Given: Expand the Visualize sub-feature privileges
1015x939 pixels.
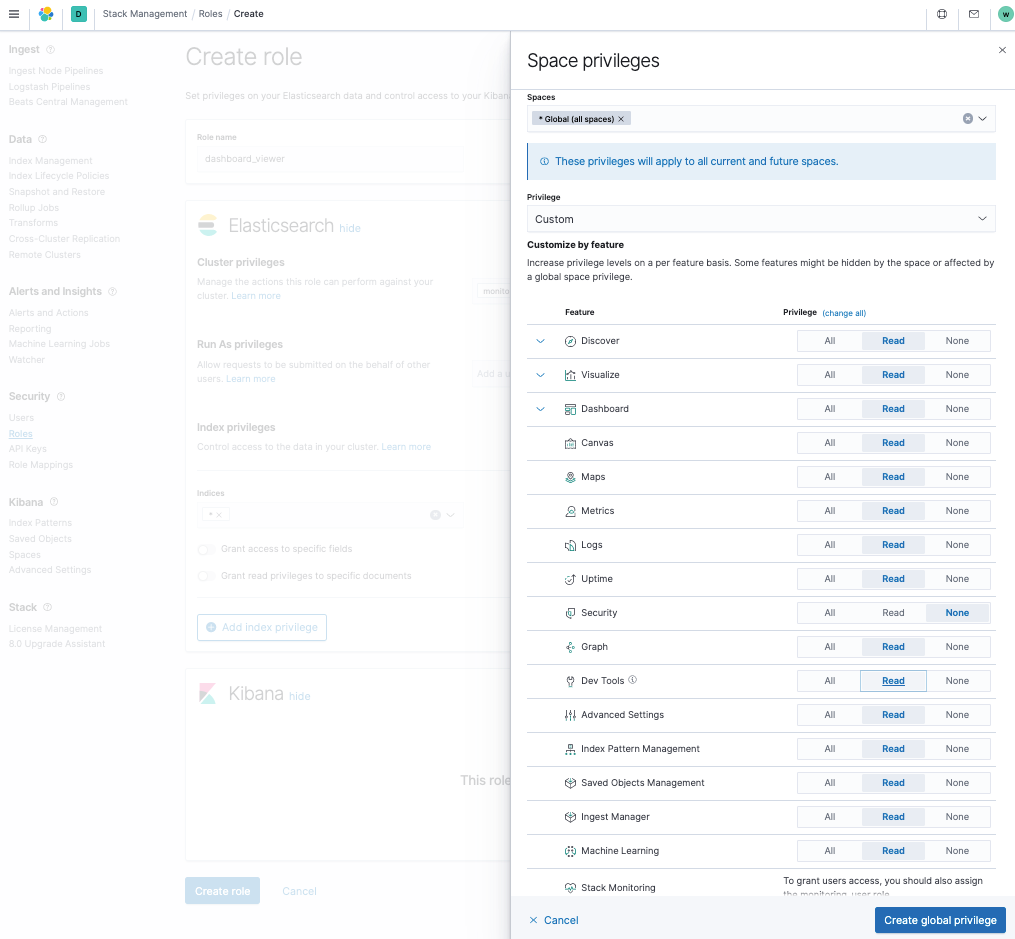Looking at the screenshot, I should [x=541, y=375].
